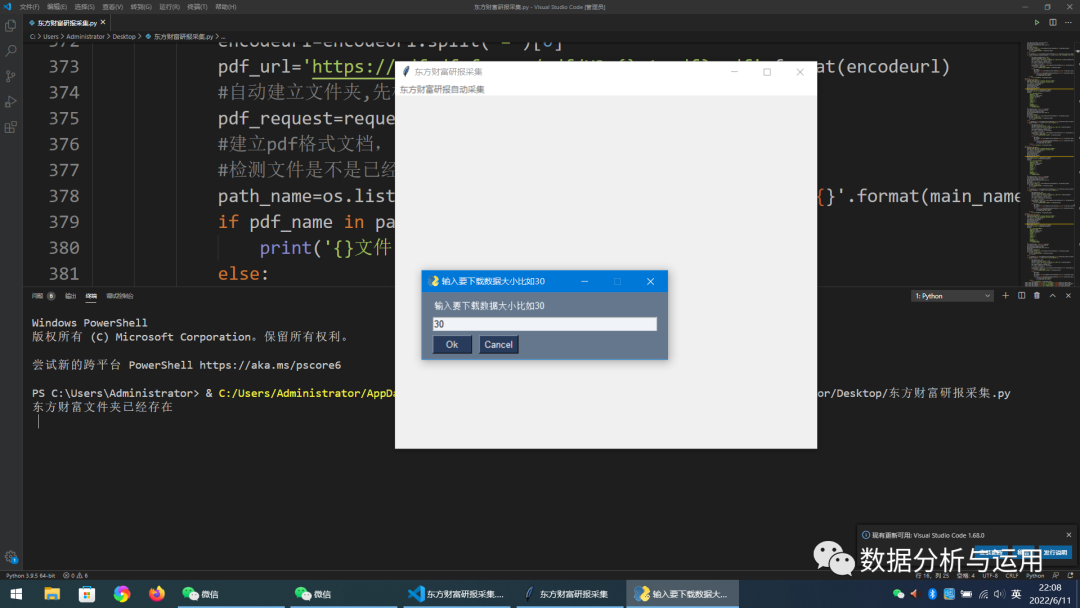
Task: Click the line and column position status
Action: click(x=933, y=576)
